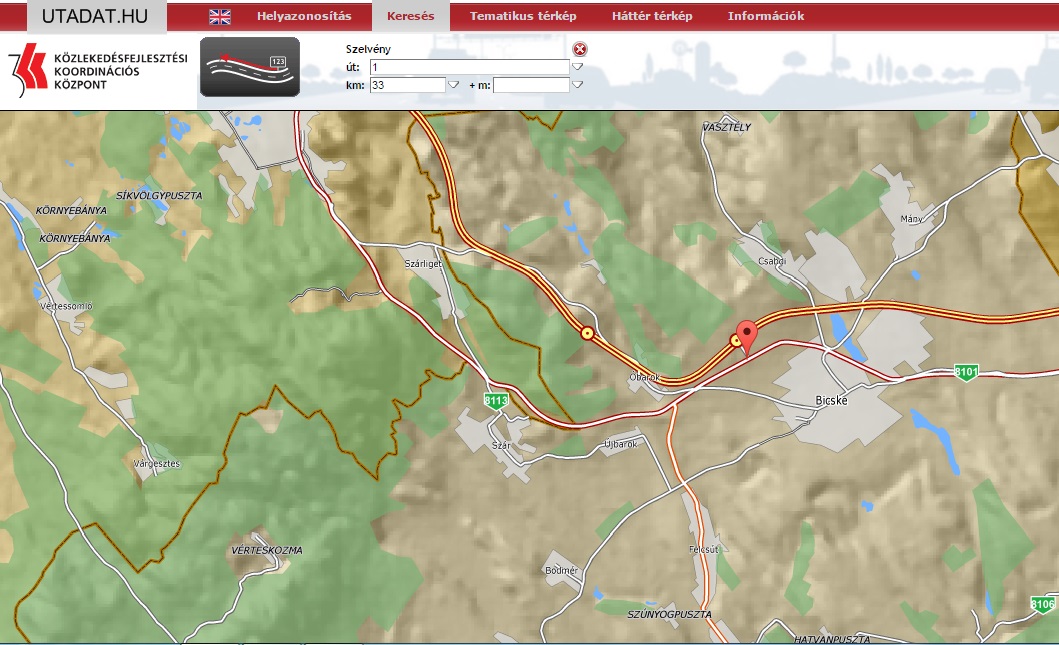This screenshot has height=645, width=1059.
Task: Expand the út road number dropdown
Action: click(577, 67)
